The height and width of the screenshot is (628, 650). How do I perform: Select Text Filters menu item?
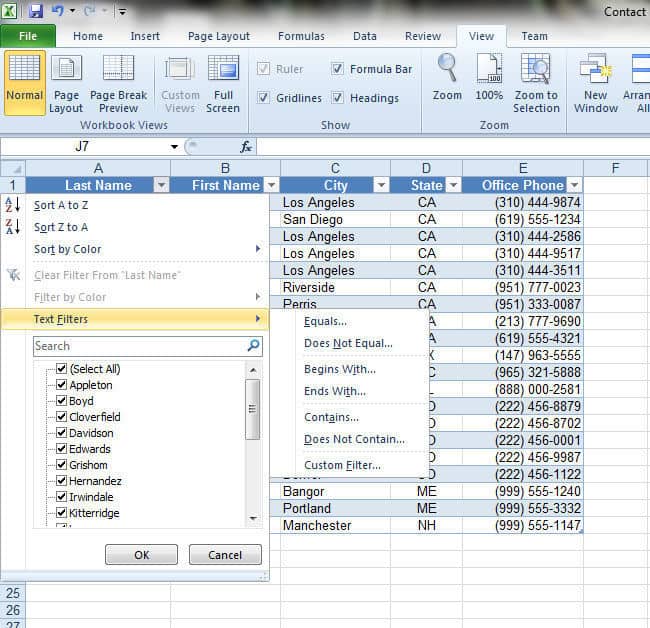point(134,319)
